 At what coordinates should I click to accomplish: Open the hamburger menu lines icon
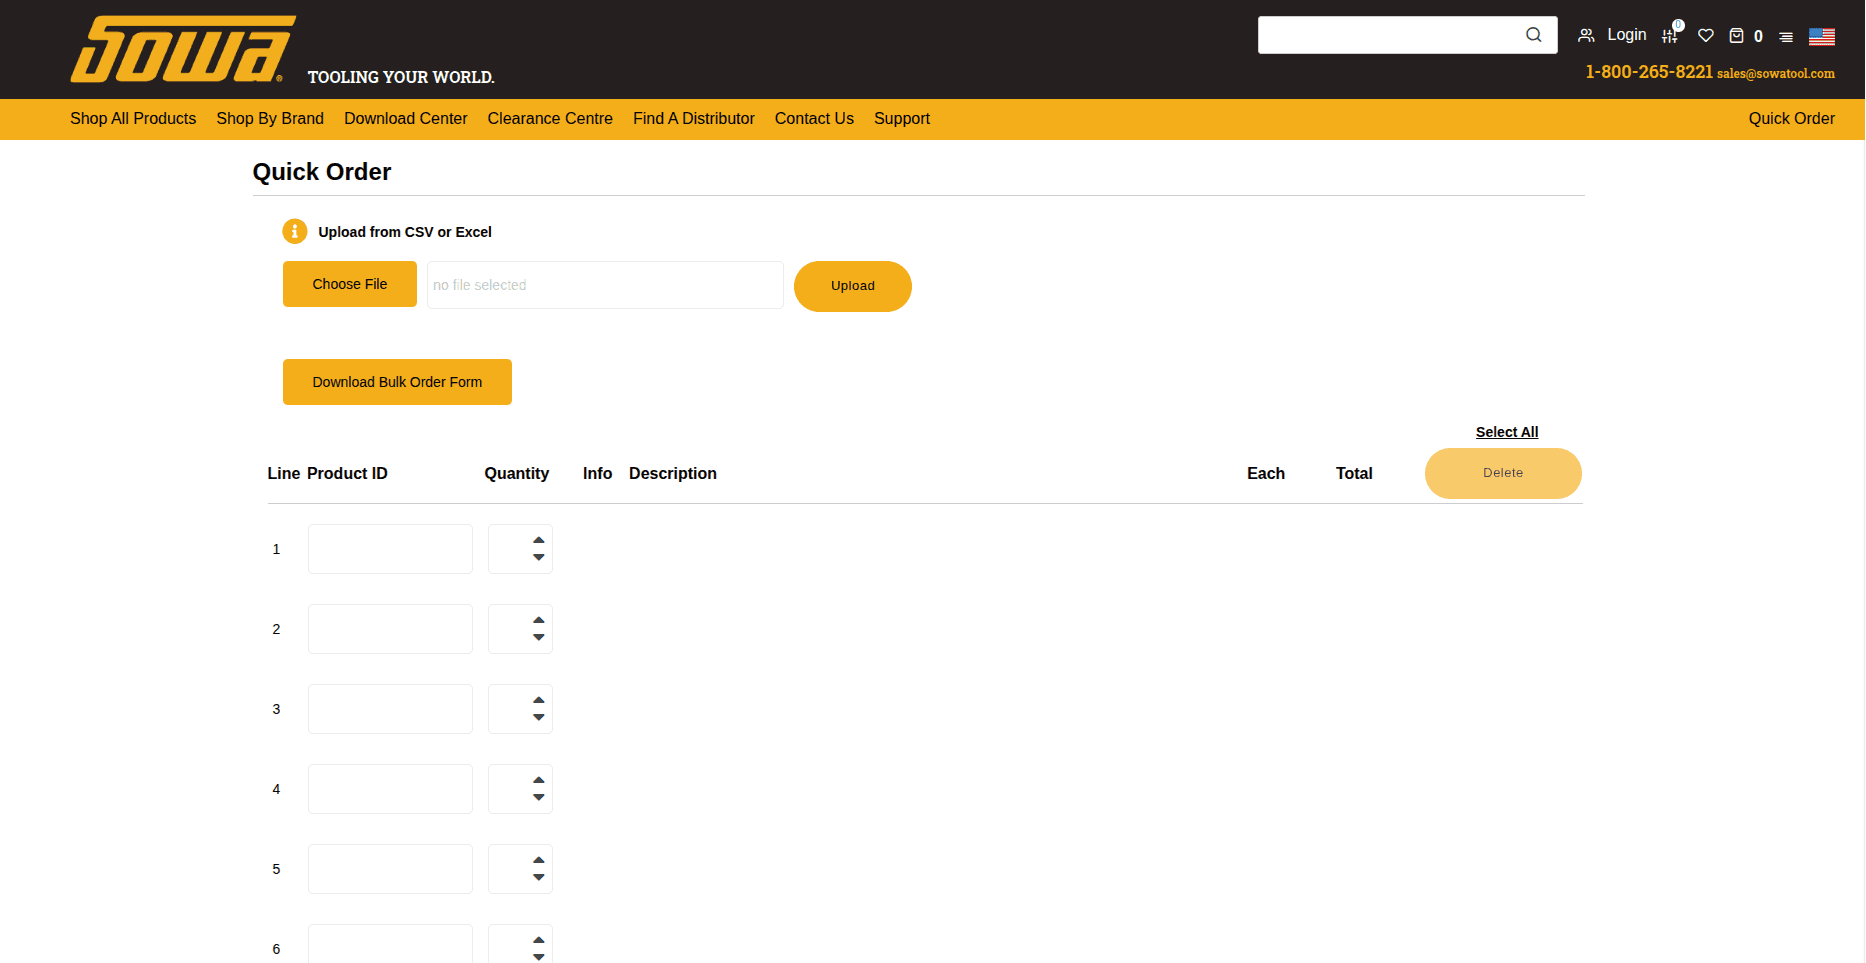1786,36
